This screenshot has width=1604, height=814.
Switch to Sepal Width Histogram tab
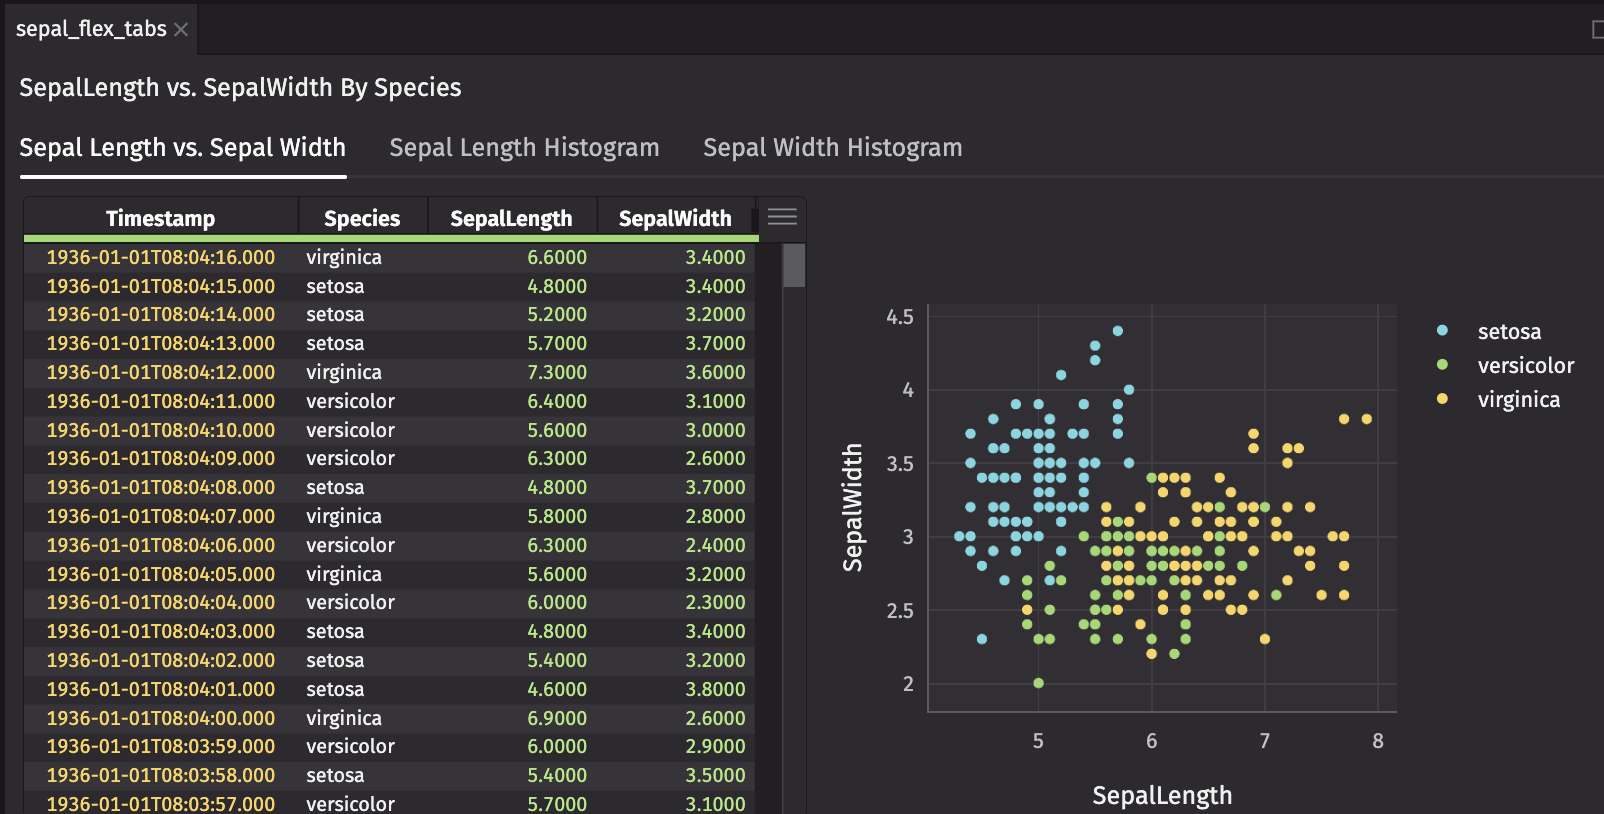(832, 148)
